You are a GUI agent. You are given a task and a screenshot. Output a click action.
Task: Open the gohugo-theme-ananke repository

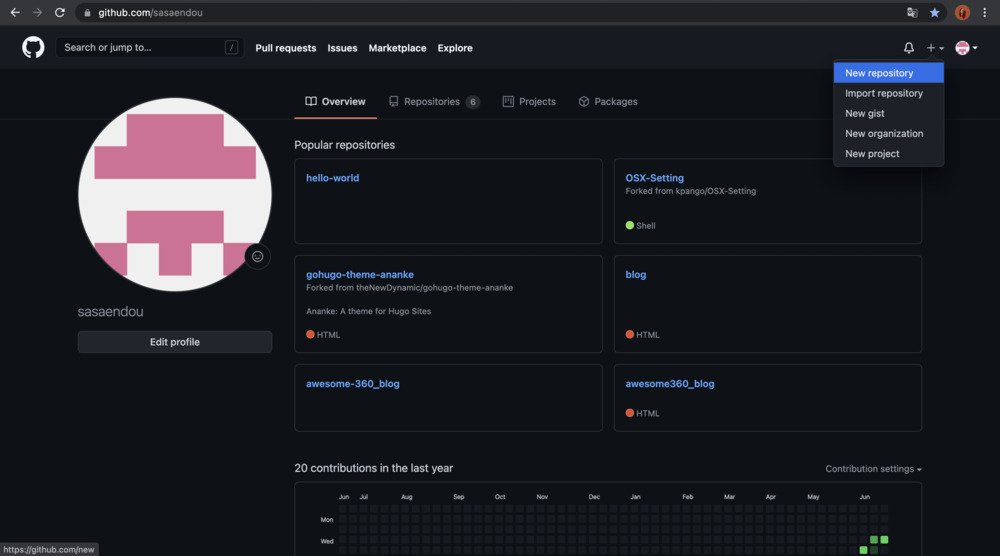point(360,274)
